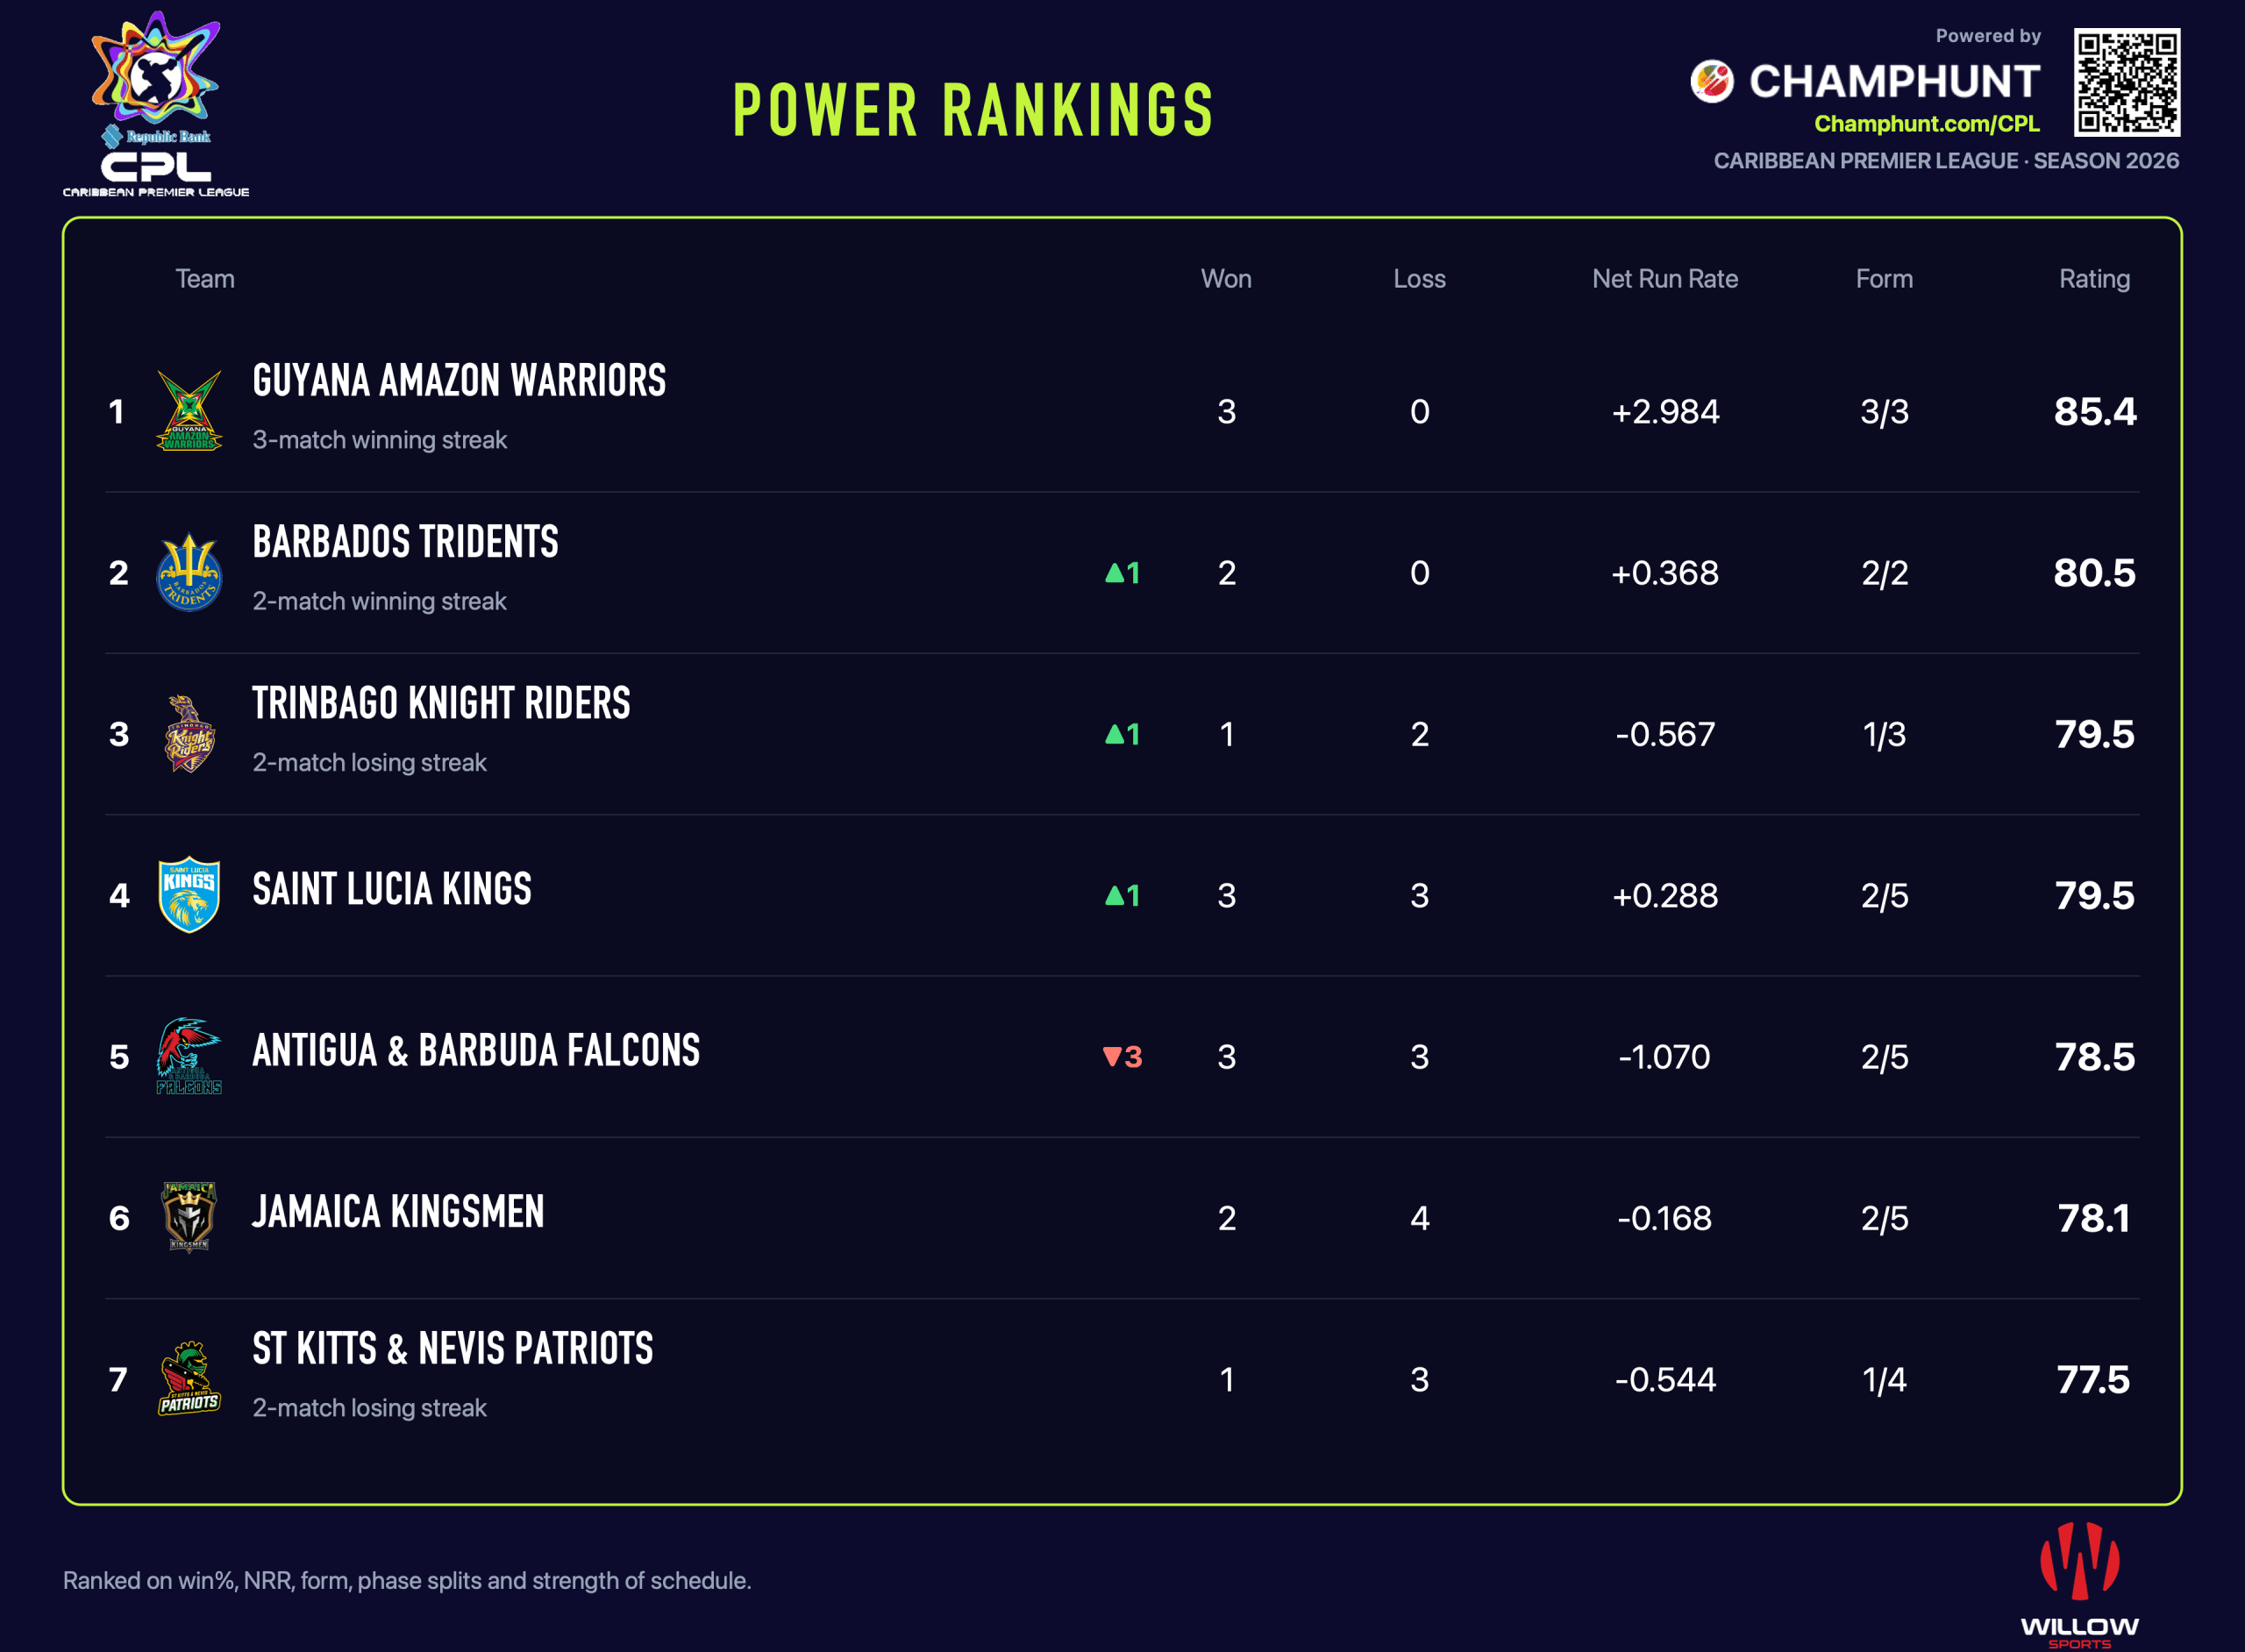Click the Republic Bank CPL league logo
2245x1652 pixels.
156,104
